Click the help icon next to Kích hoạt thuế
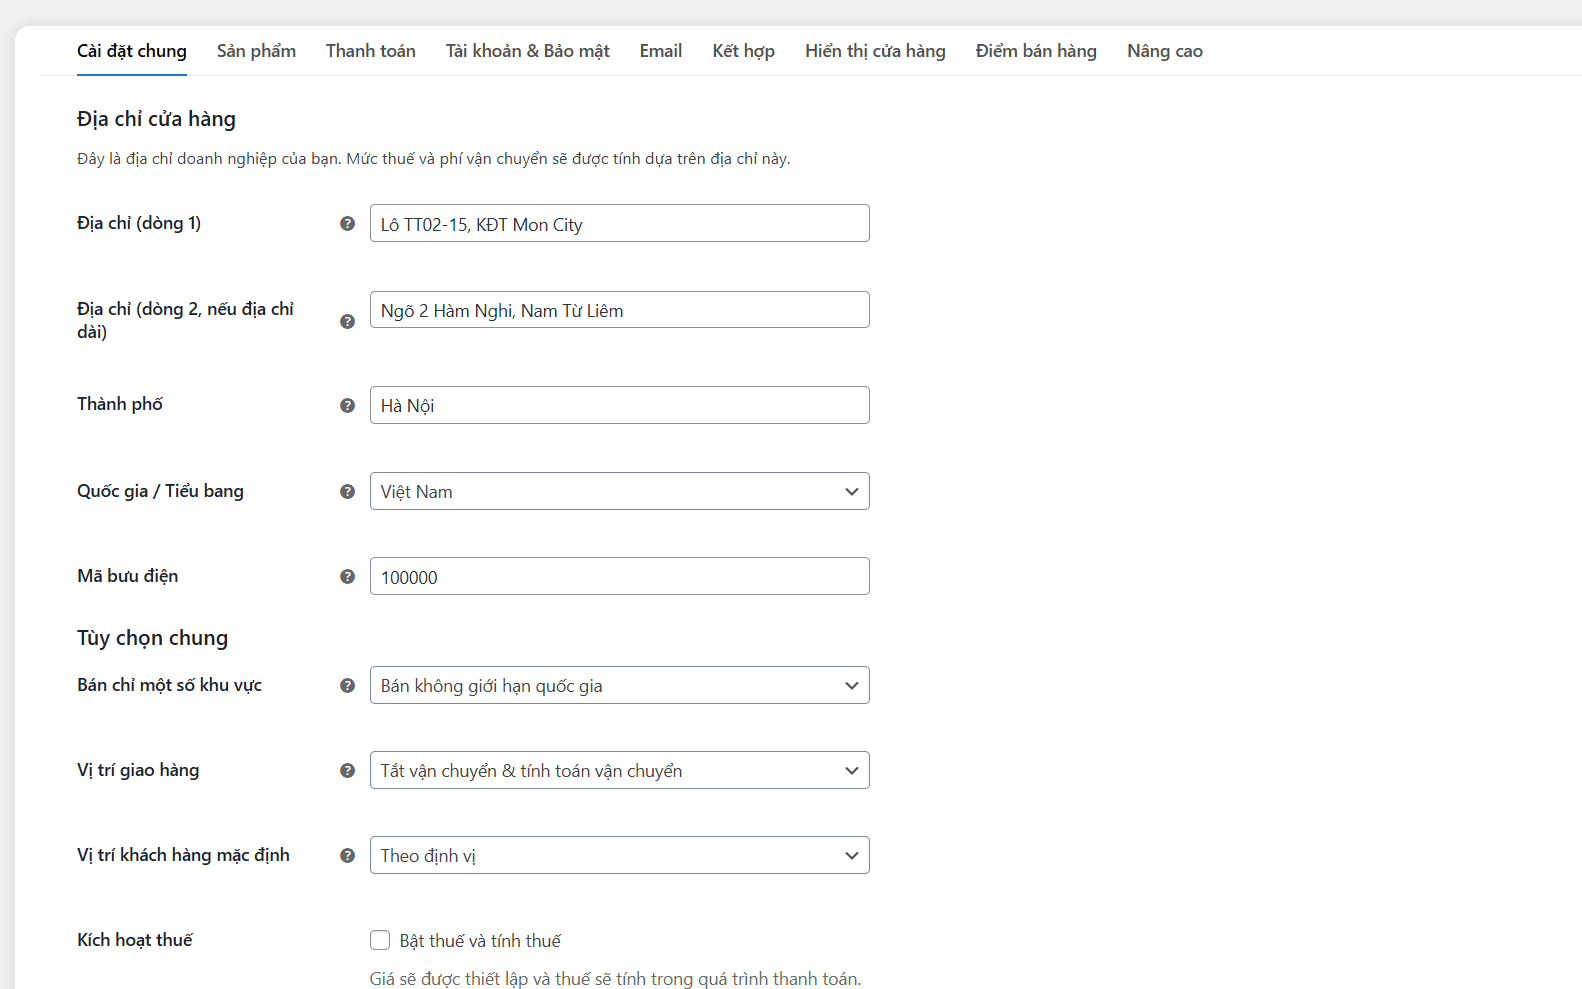The width and height of the screenshot is (1582, 989). pos(347,940)
